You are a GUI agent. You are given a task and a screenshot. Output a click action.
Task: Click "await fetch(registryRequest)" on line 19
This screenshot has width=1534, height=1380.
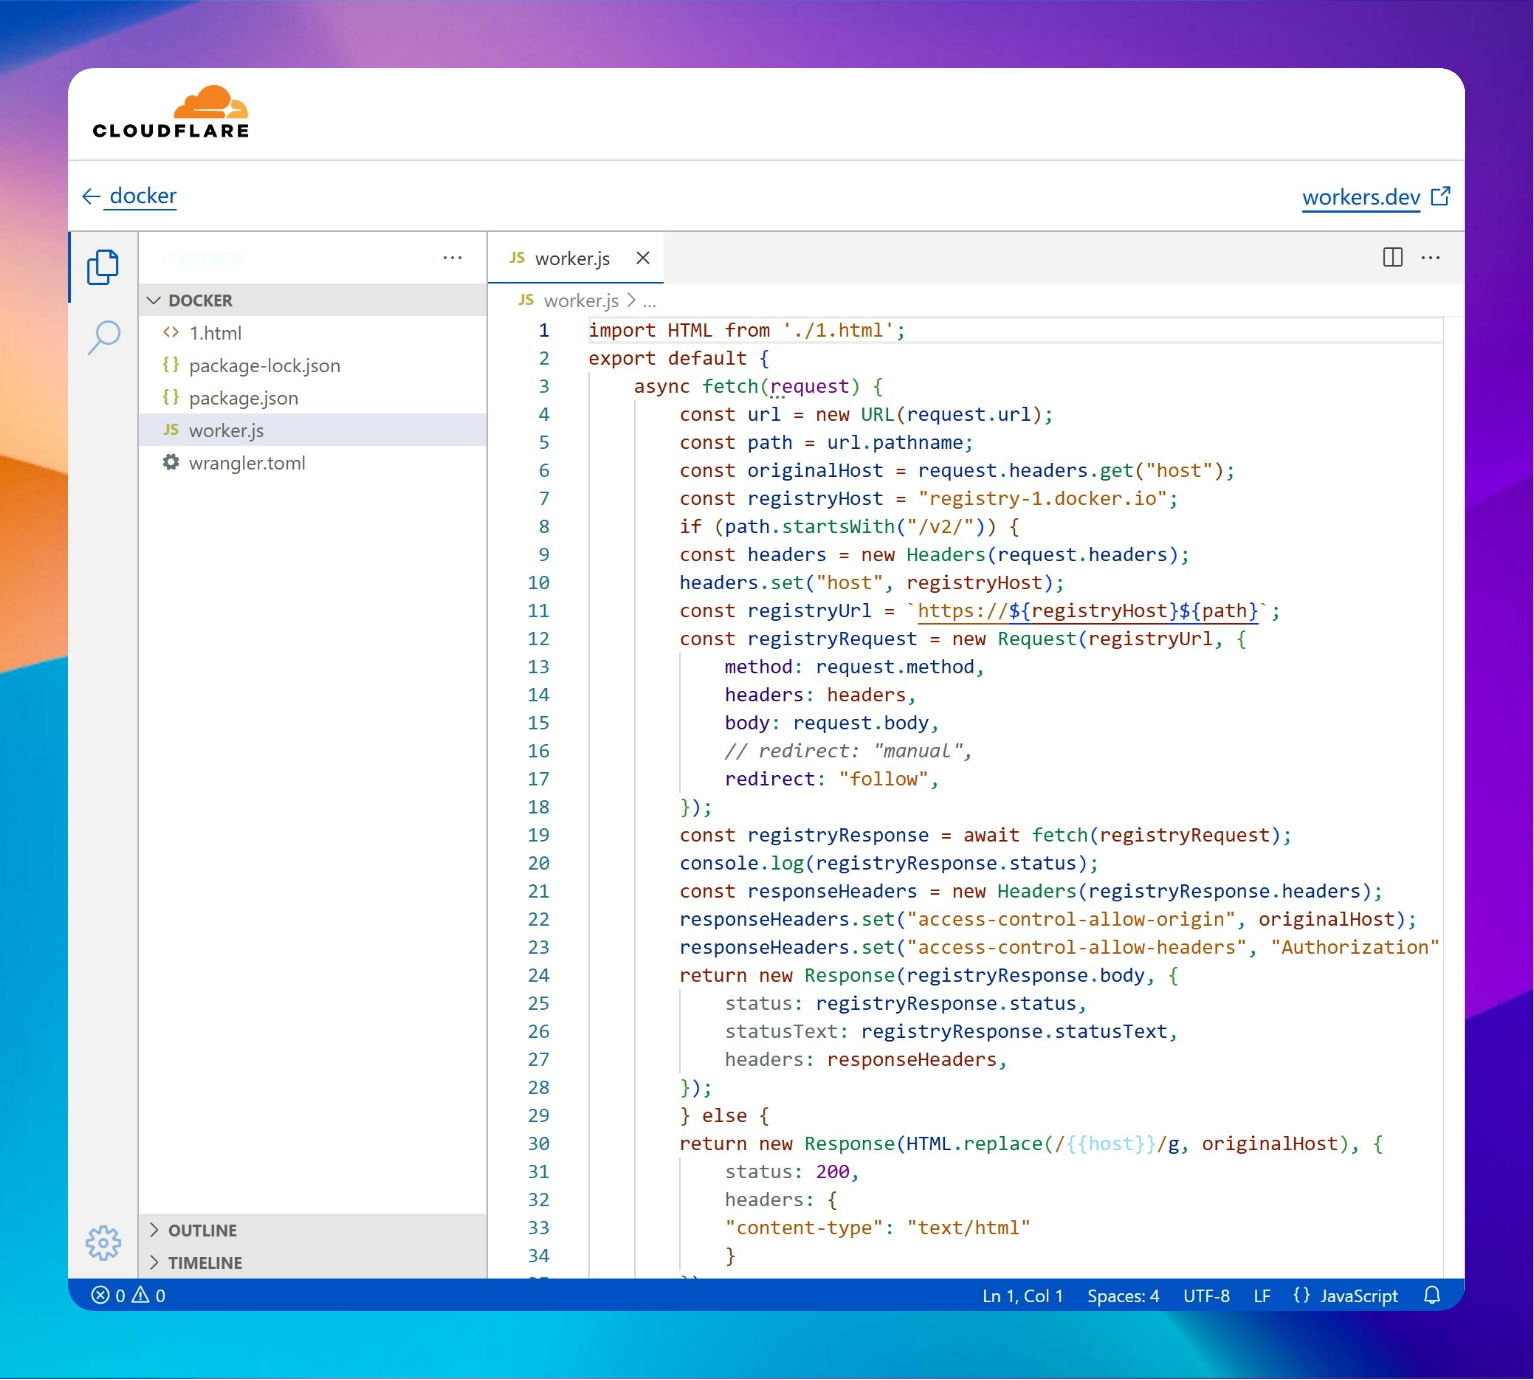click(1122, 835)
